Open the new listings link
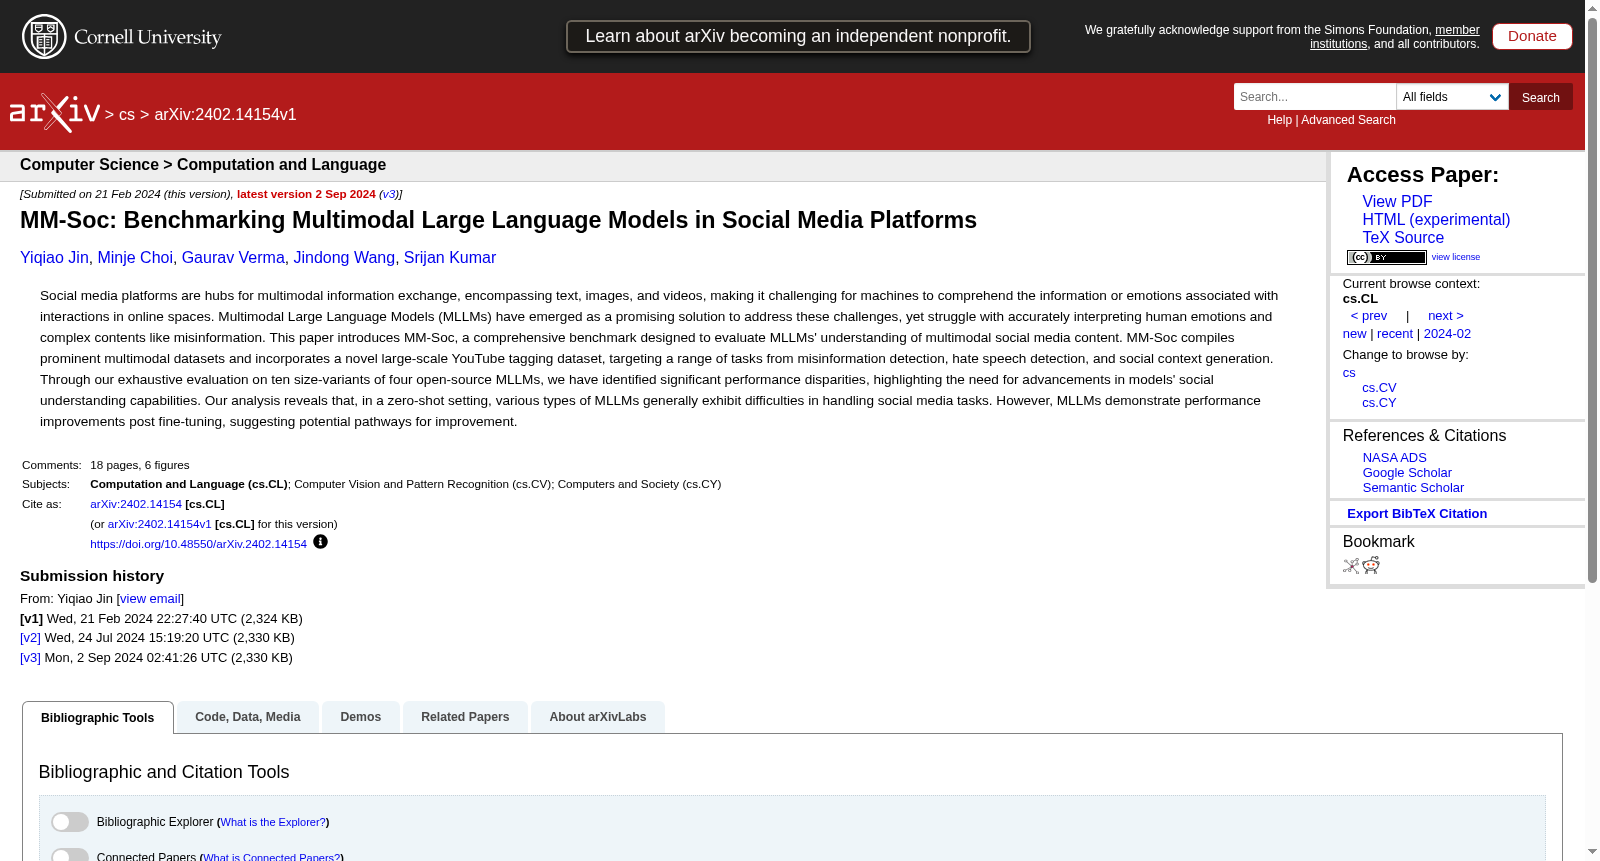 (x=1354, y=334)
